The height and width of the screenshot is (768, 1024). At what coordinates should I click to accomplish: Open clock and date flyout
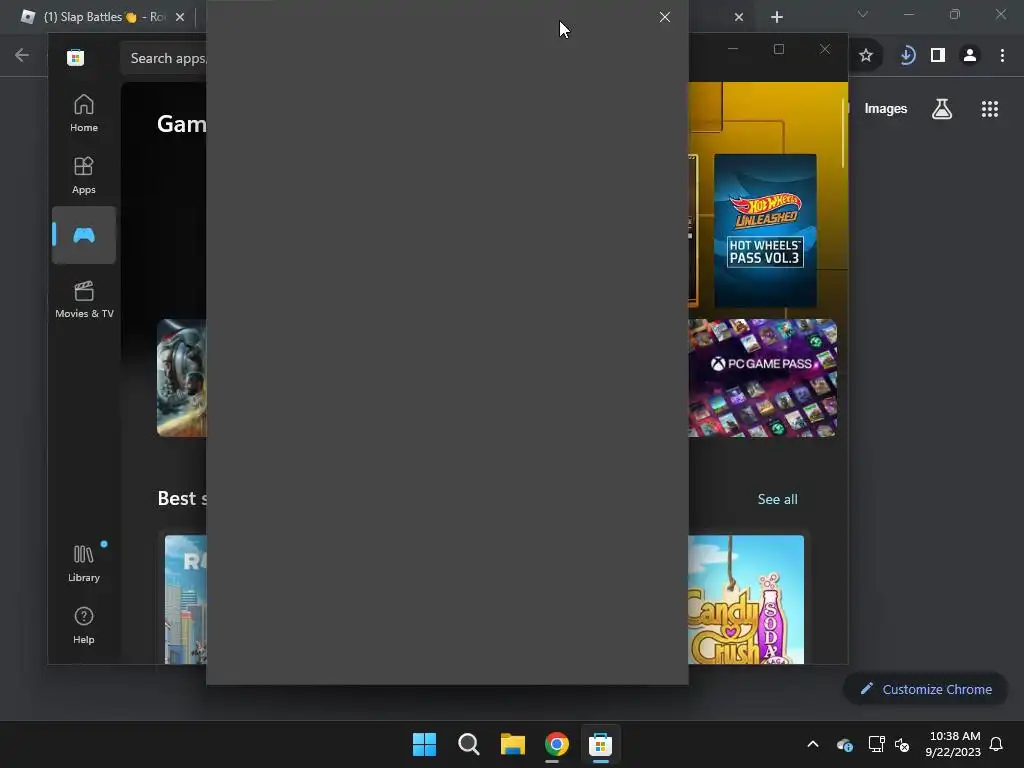tap(953, 744)
